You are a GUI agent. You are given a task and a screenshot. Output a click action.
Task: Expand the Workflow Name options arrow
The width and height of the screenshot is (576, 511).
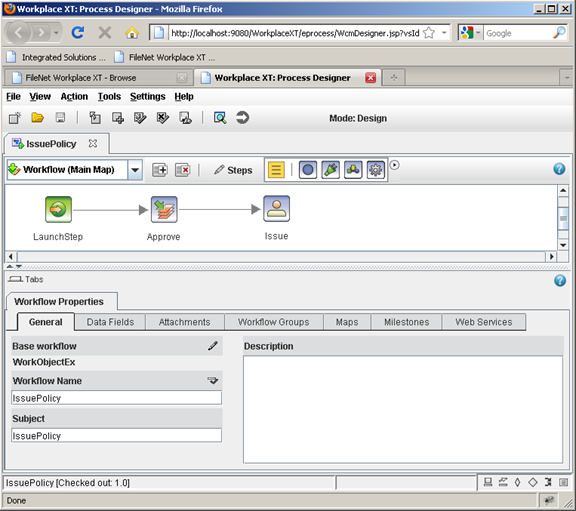tap(213, 381)
